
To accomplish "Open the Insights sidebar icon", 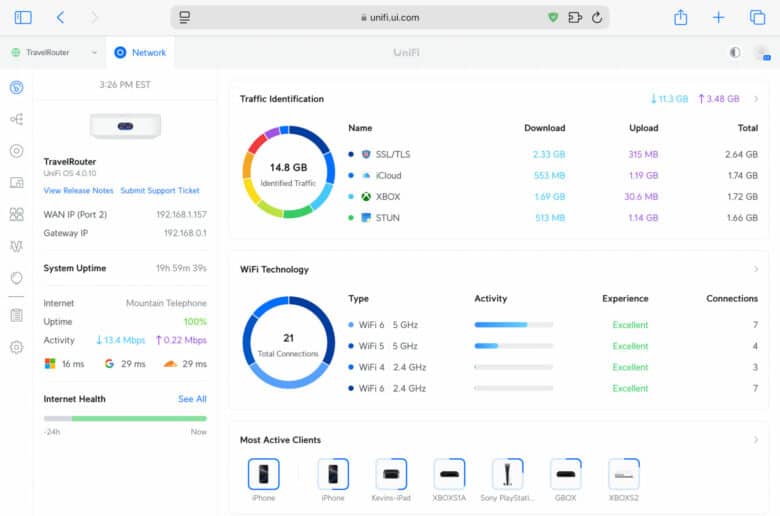I will (16, 278).
